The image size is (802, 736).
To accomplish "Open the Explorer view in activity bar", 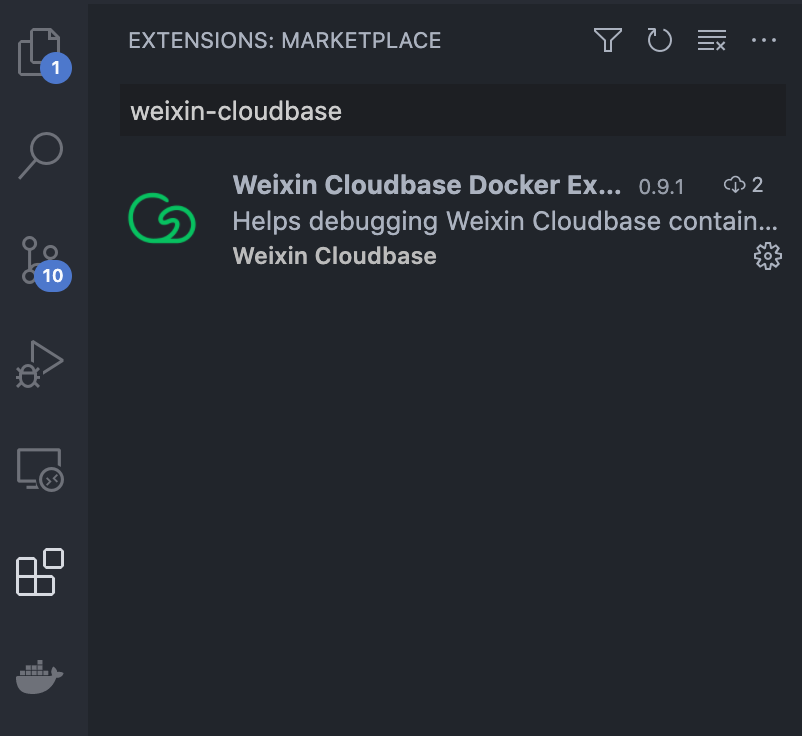I will coord(42,53).
